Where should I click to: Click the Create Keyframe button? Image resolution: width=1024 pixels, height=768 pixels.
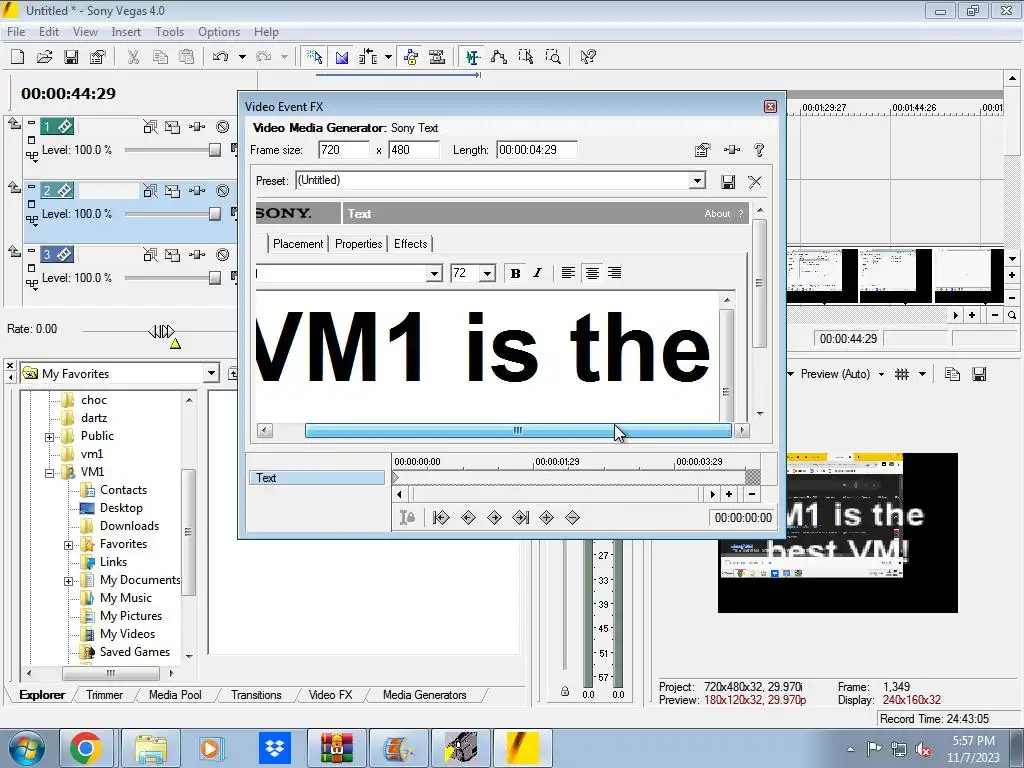coord(547,518)
